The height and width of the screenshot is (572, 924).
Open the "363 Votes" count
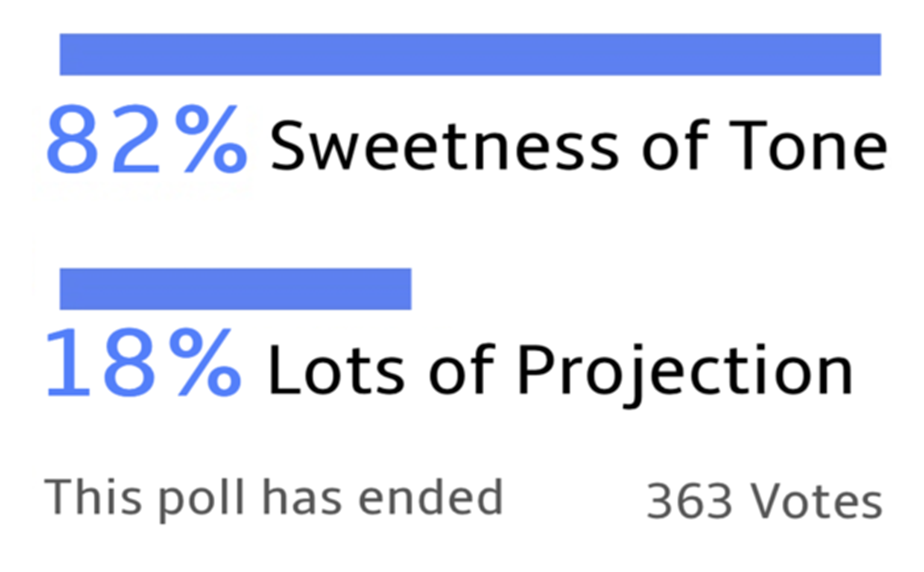[764, 501]
